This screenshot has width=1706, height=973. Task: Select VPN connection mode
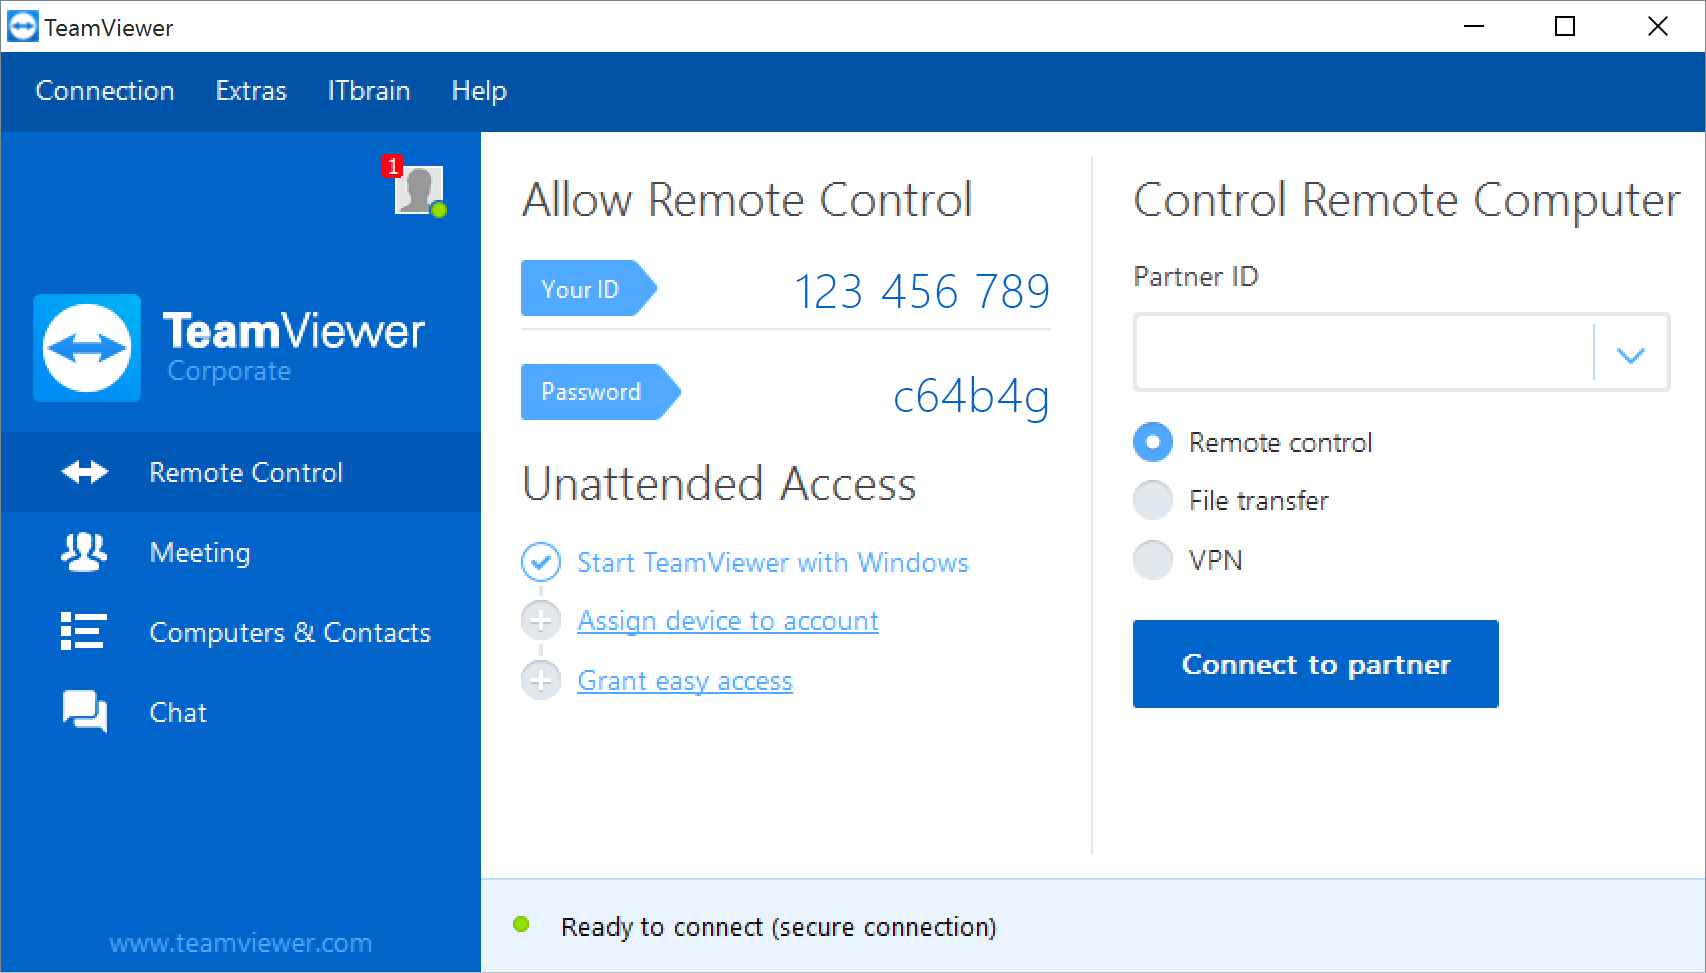pos(1153,560)
